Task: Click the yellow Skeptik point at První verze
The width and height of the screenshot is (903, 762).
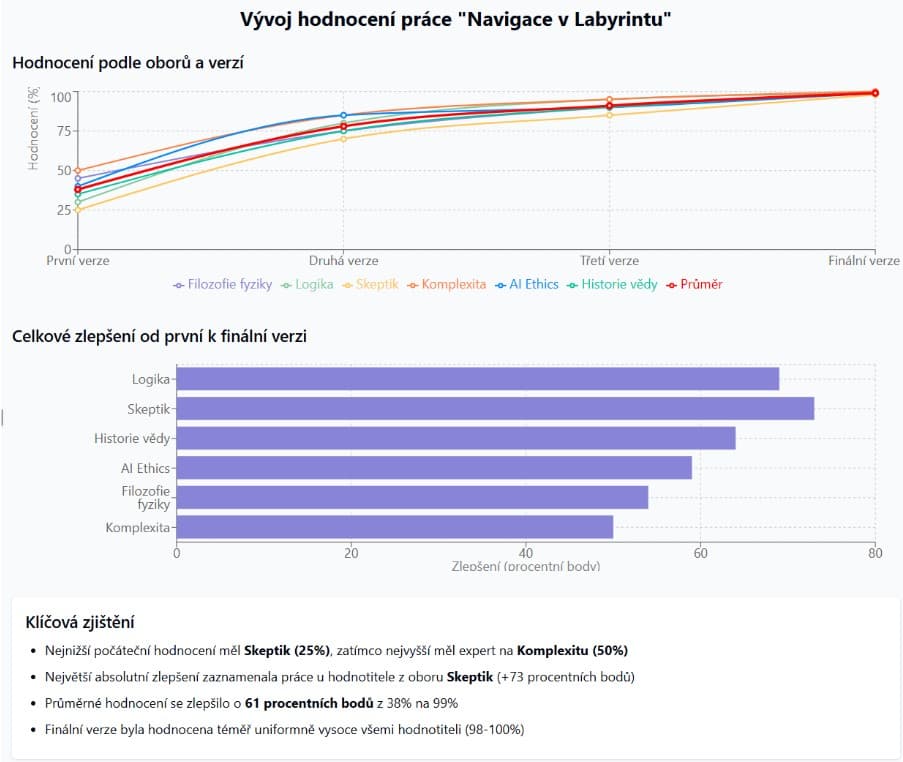Action: tap(78, 210)
